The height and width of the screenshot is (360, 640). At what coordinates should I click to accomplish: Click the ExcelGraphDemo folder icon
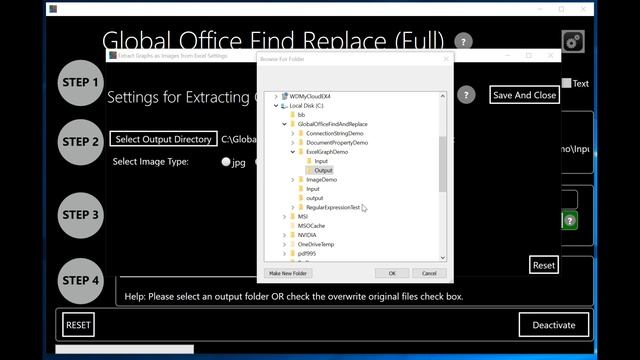[301, 152]
